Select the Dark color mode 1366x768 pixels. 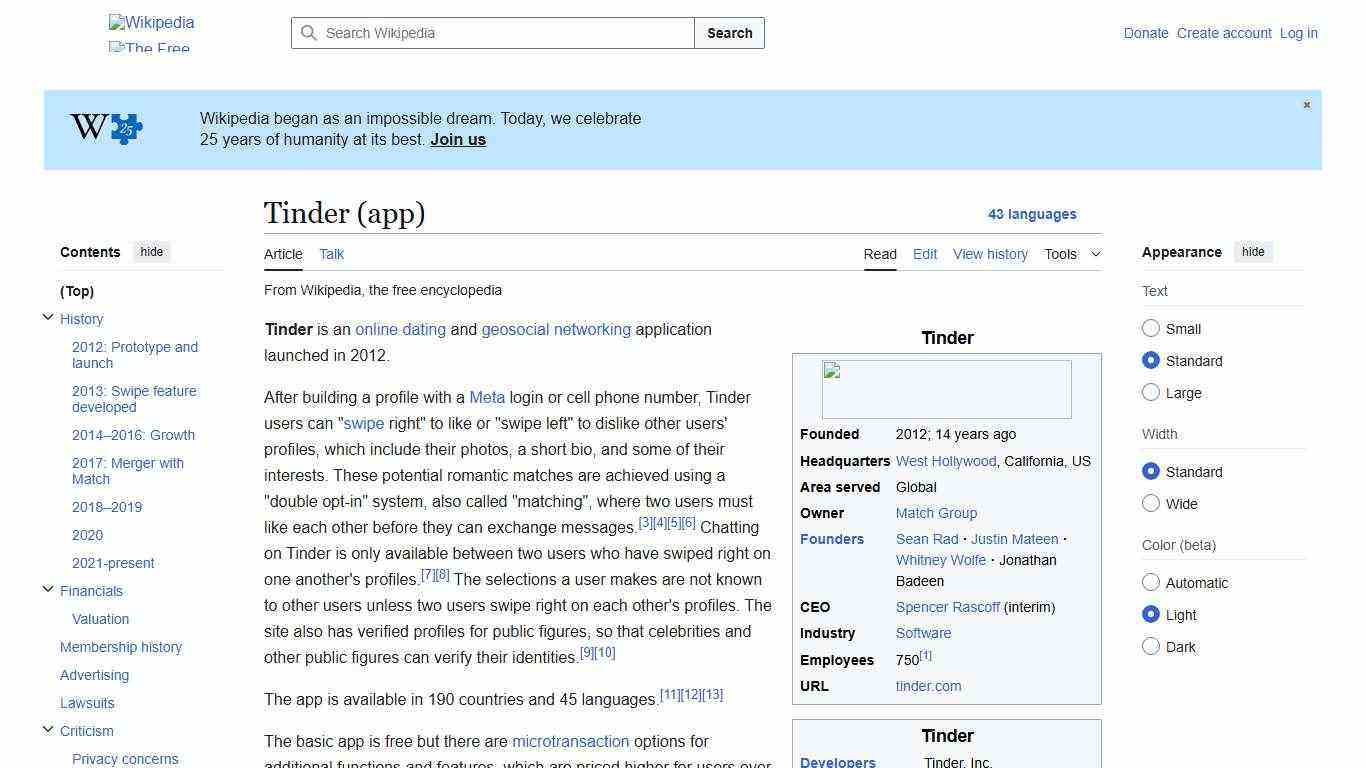click(1151, 647)
